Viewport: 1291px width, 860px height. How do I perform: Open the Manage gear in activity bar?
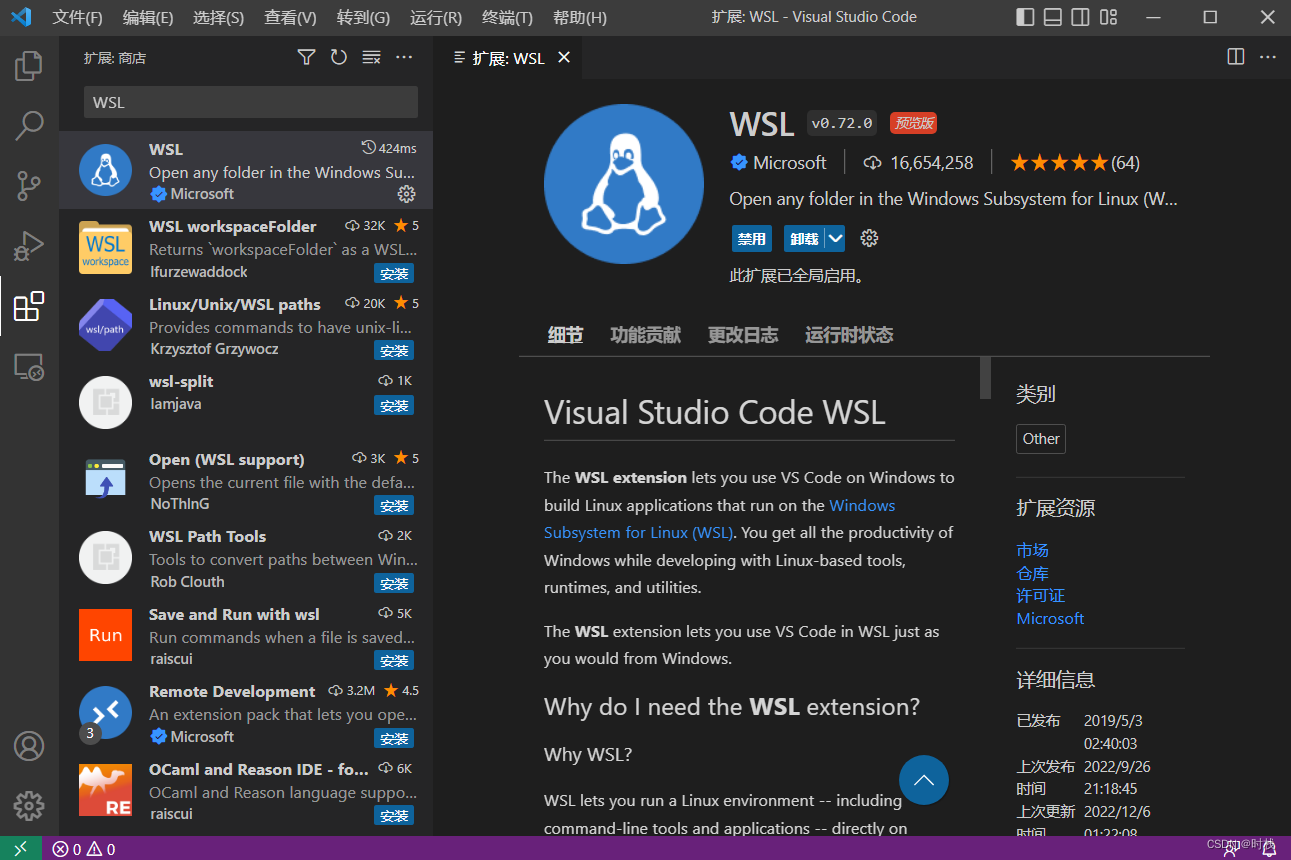point(29,805)
